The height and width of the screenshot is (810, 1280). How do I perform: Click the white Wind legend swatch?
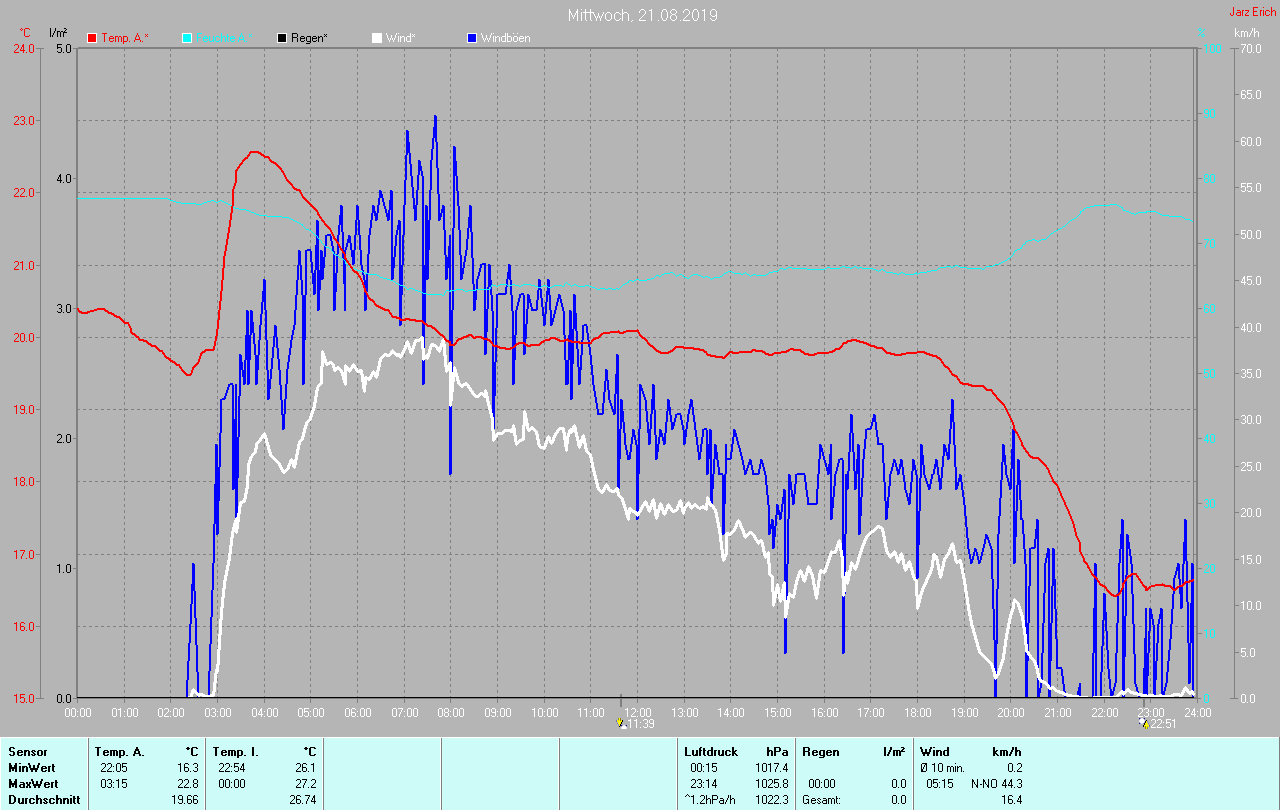point(377,38)
